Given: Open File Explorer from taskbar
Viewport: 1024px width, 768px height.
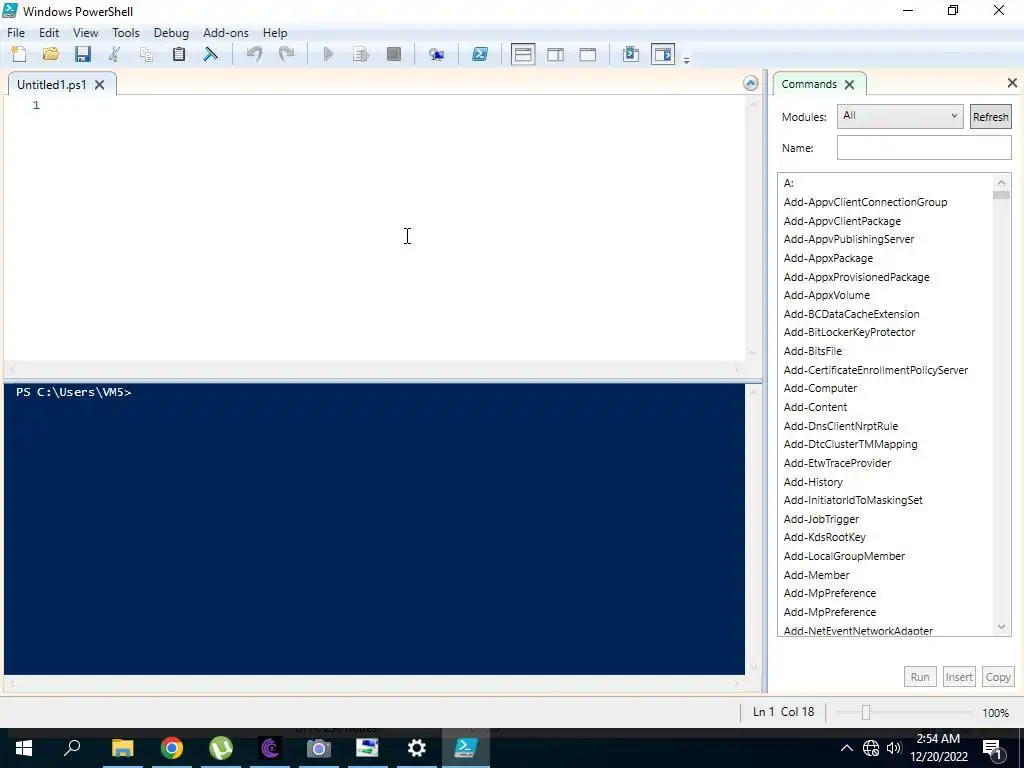Looking at the screenshot, I should 122,748.
